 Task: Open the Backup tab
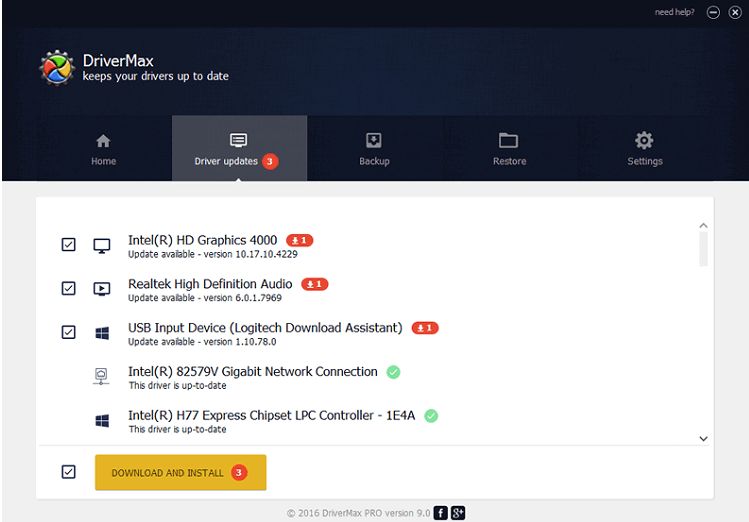[374, 149]
